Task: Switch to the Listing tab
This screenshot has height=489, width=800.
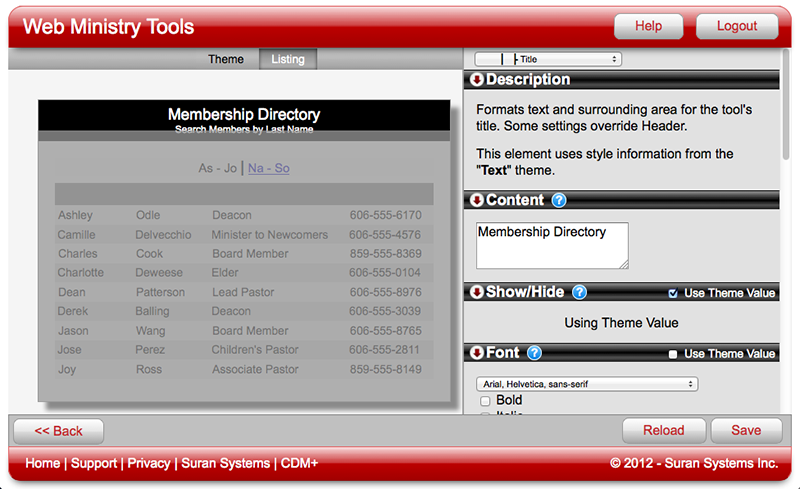Action: tap(288, 59)
